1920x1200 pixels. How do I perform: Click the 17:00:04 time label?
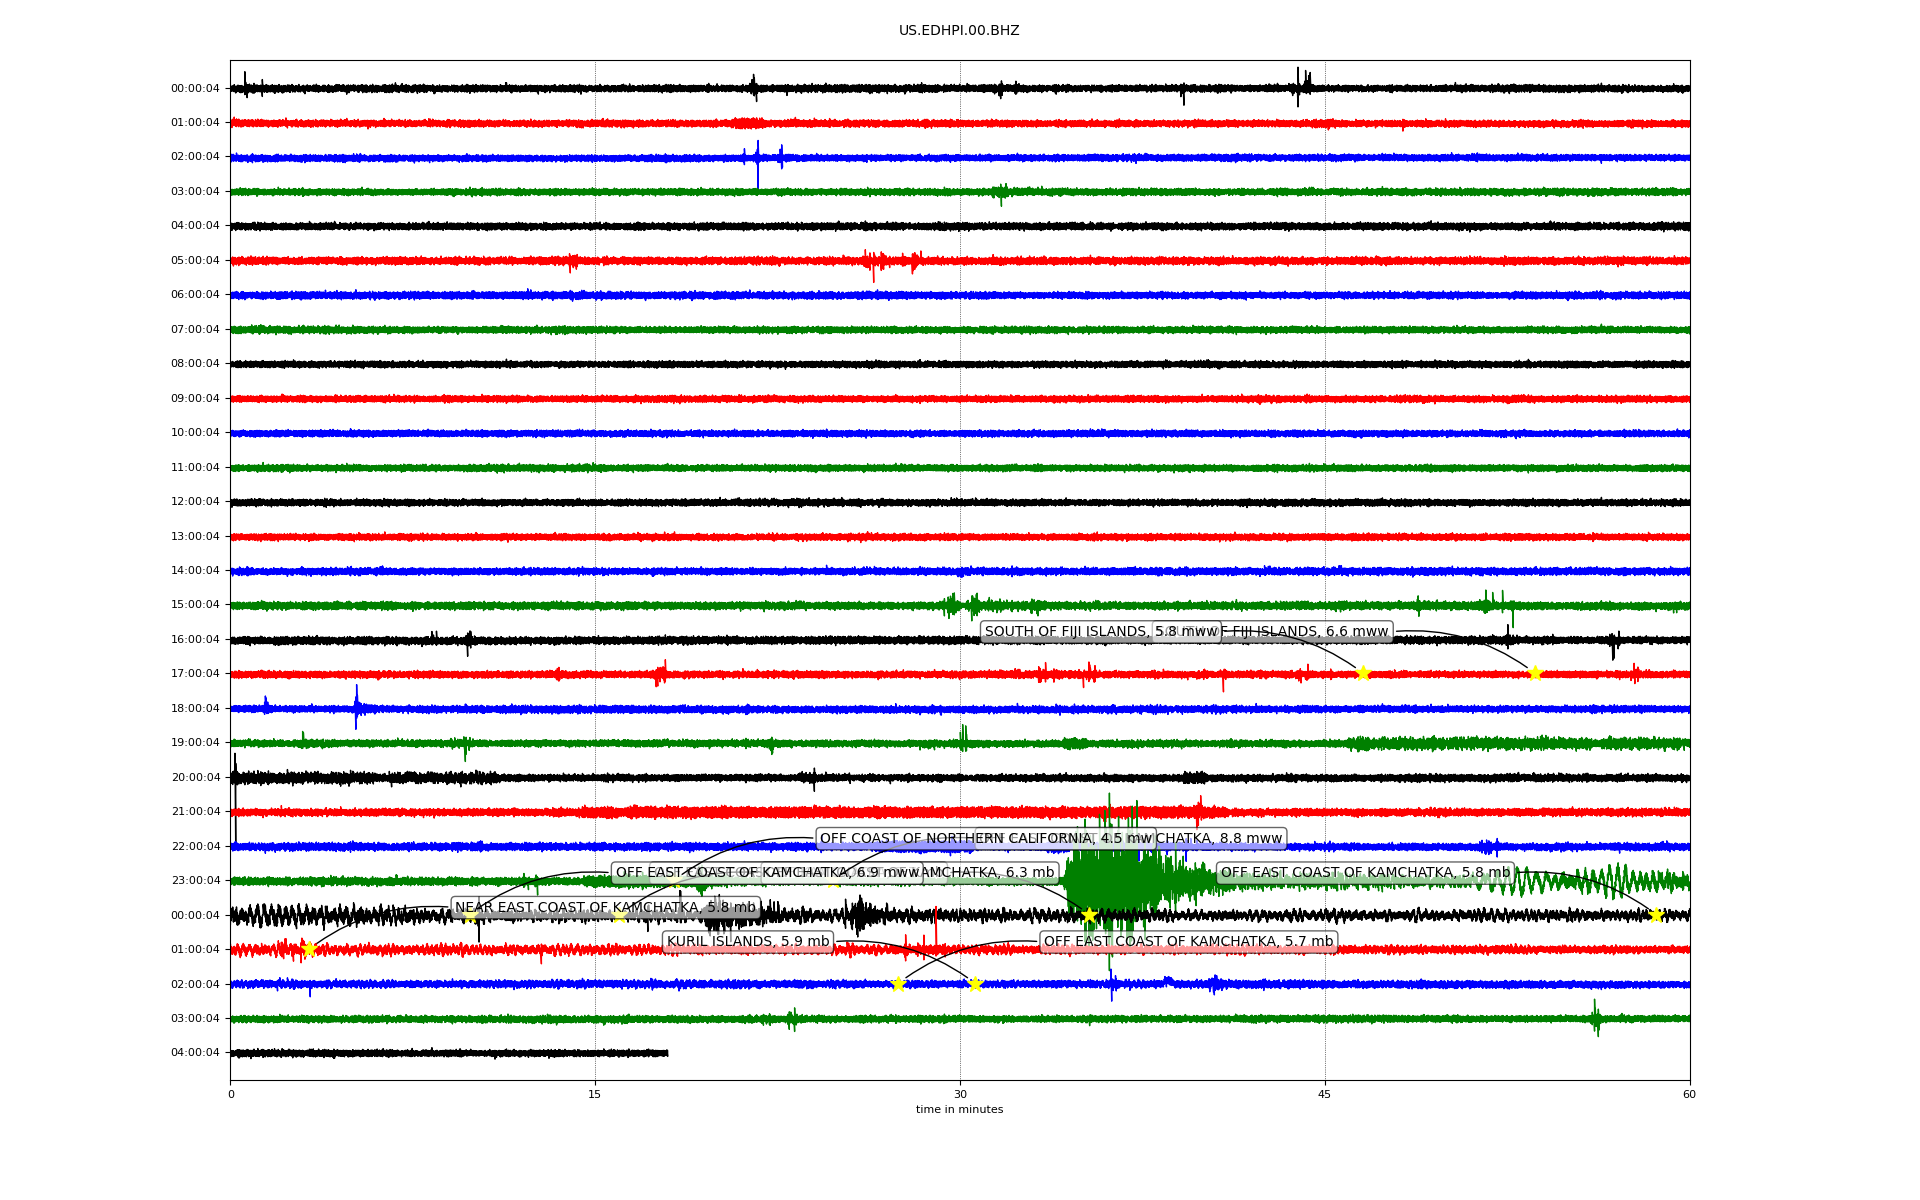pos(195,674)
